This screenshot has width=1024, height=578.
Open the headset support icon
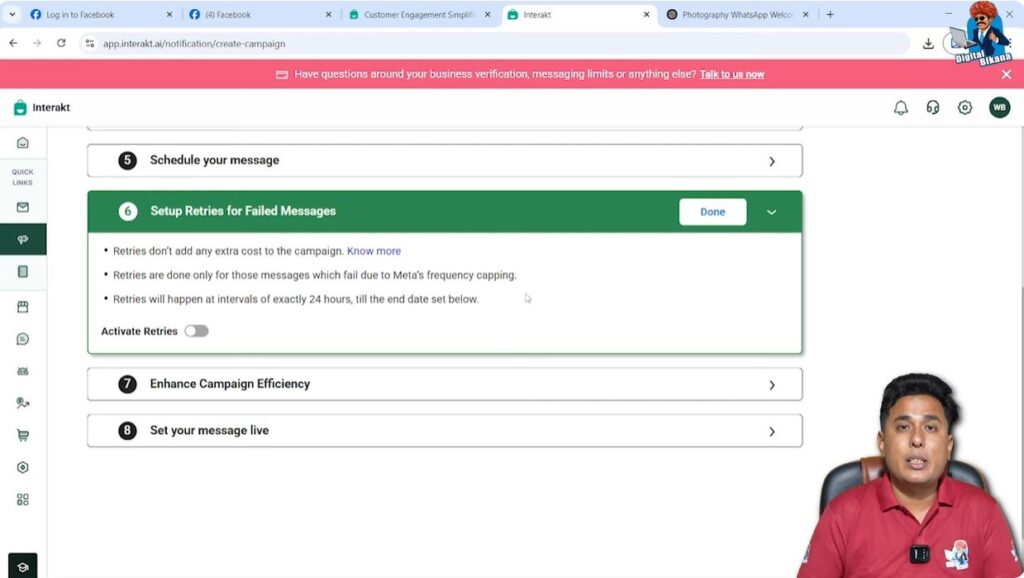click(932, 107)
